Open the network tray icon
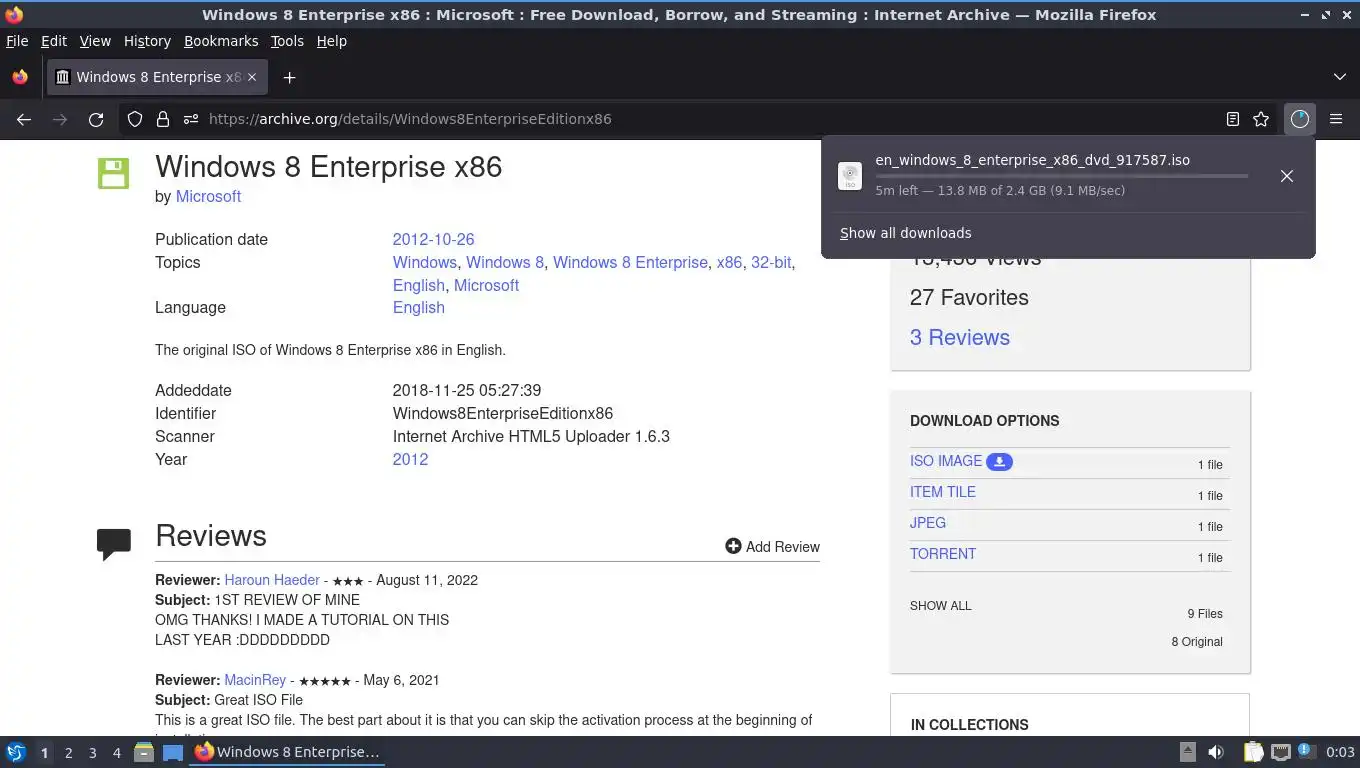This screenshot has height=768, width=1360. [x=1280, y=752]
